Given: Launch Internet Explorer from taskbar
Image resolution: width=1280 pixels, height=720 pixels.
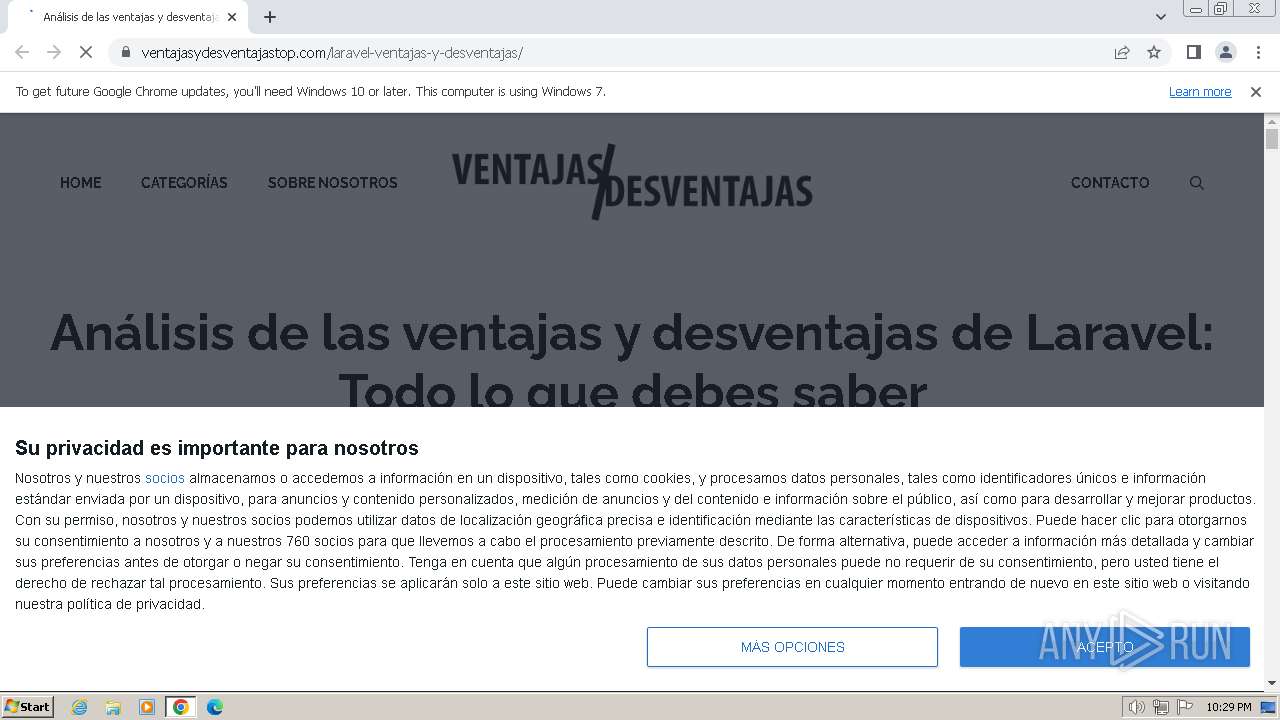Looking at the screenshot, I should [79, 707].
